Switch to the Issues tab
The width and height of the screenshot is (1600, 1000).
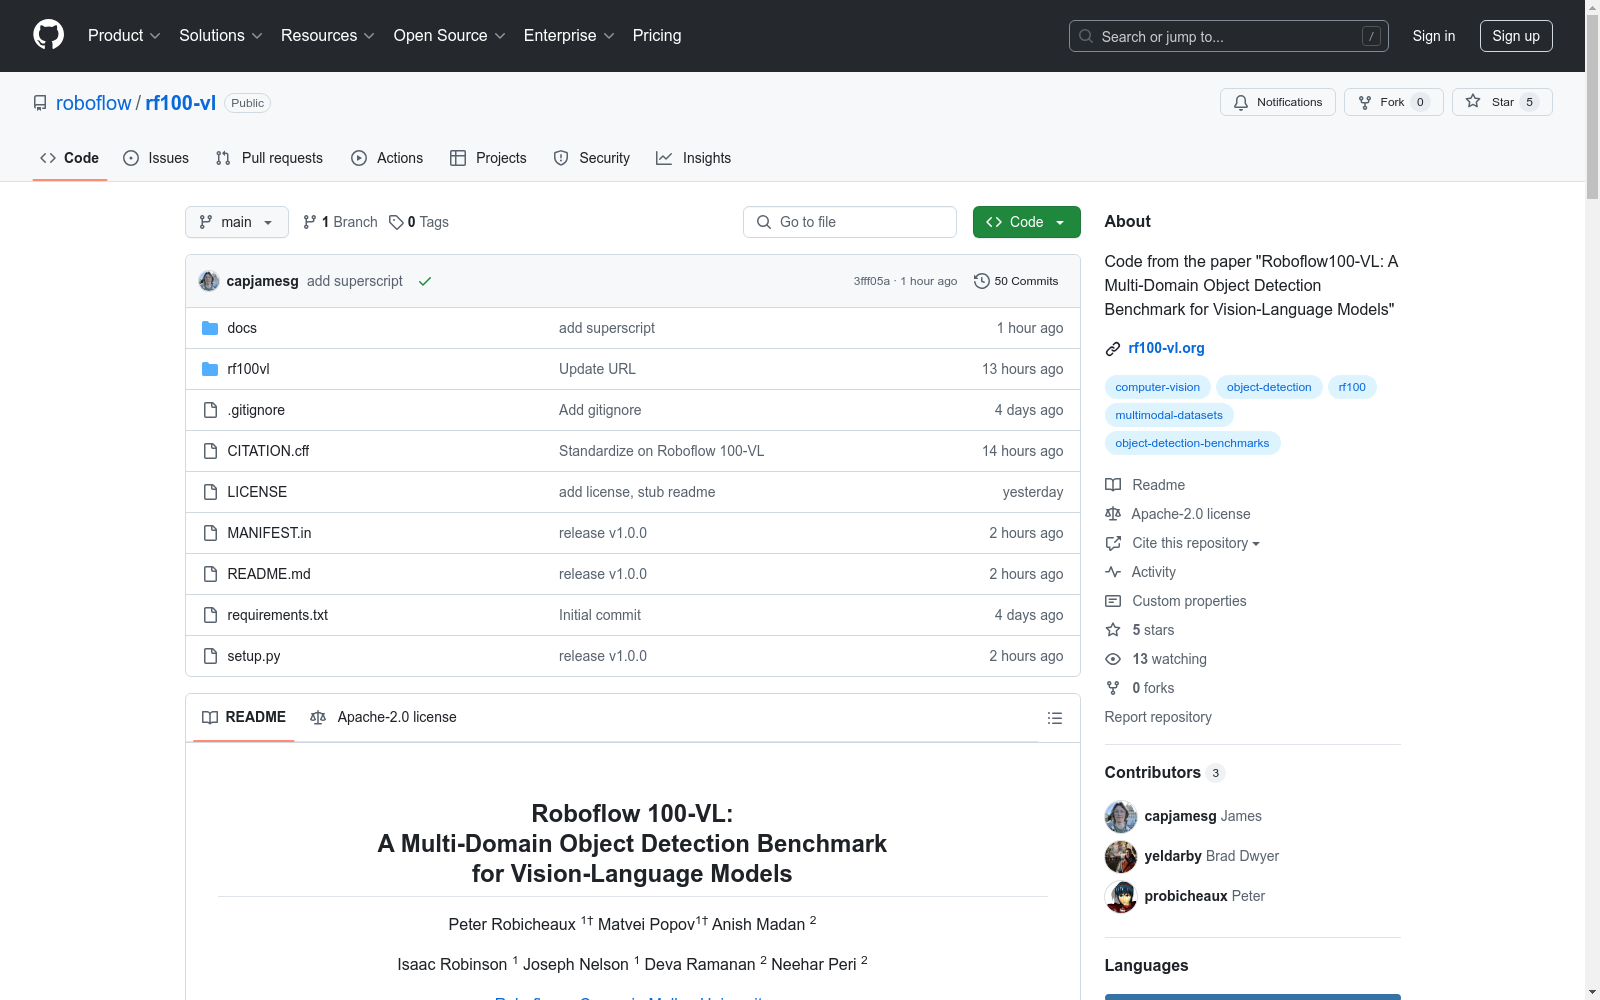(x=156, y=158)
